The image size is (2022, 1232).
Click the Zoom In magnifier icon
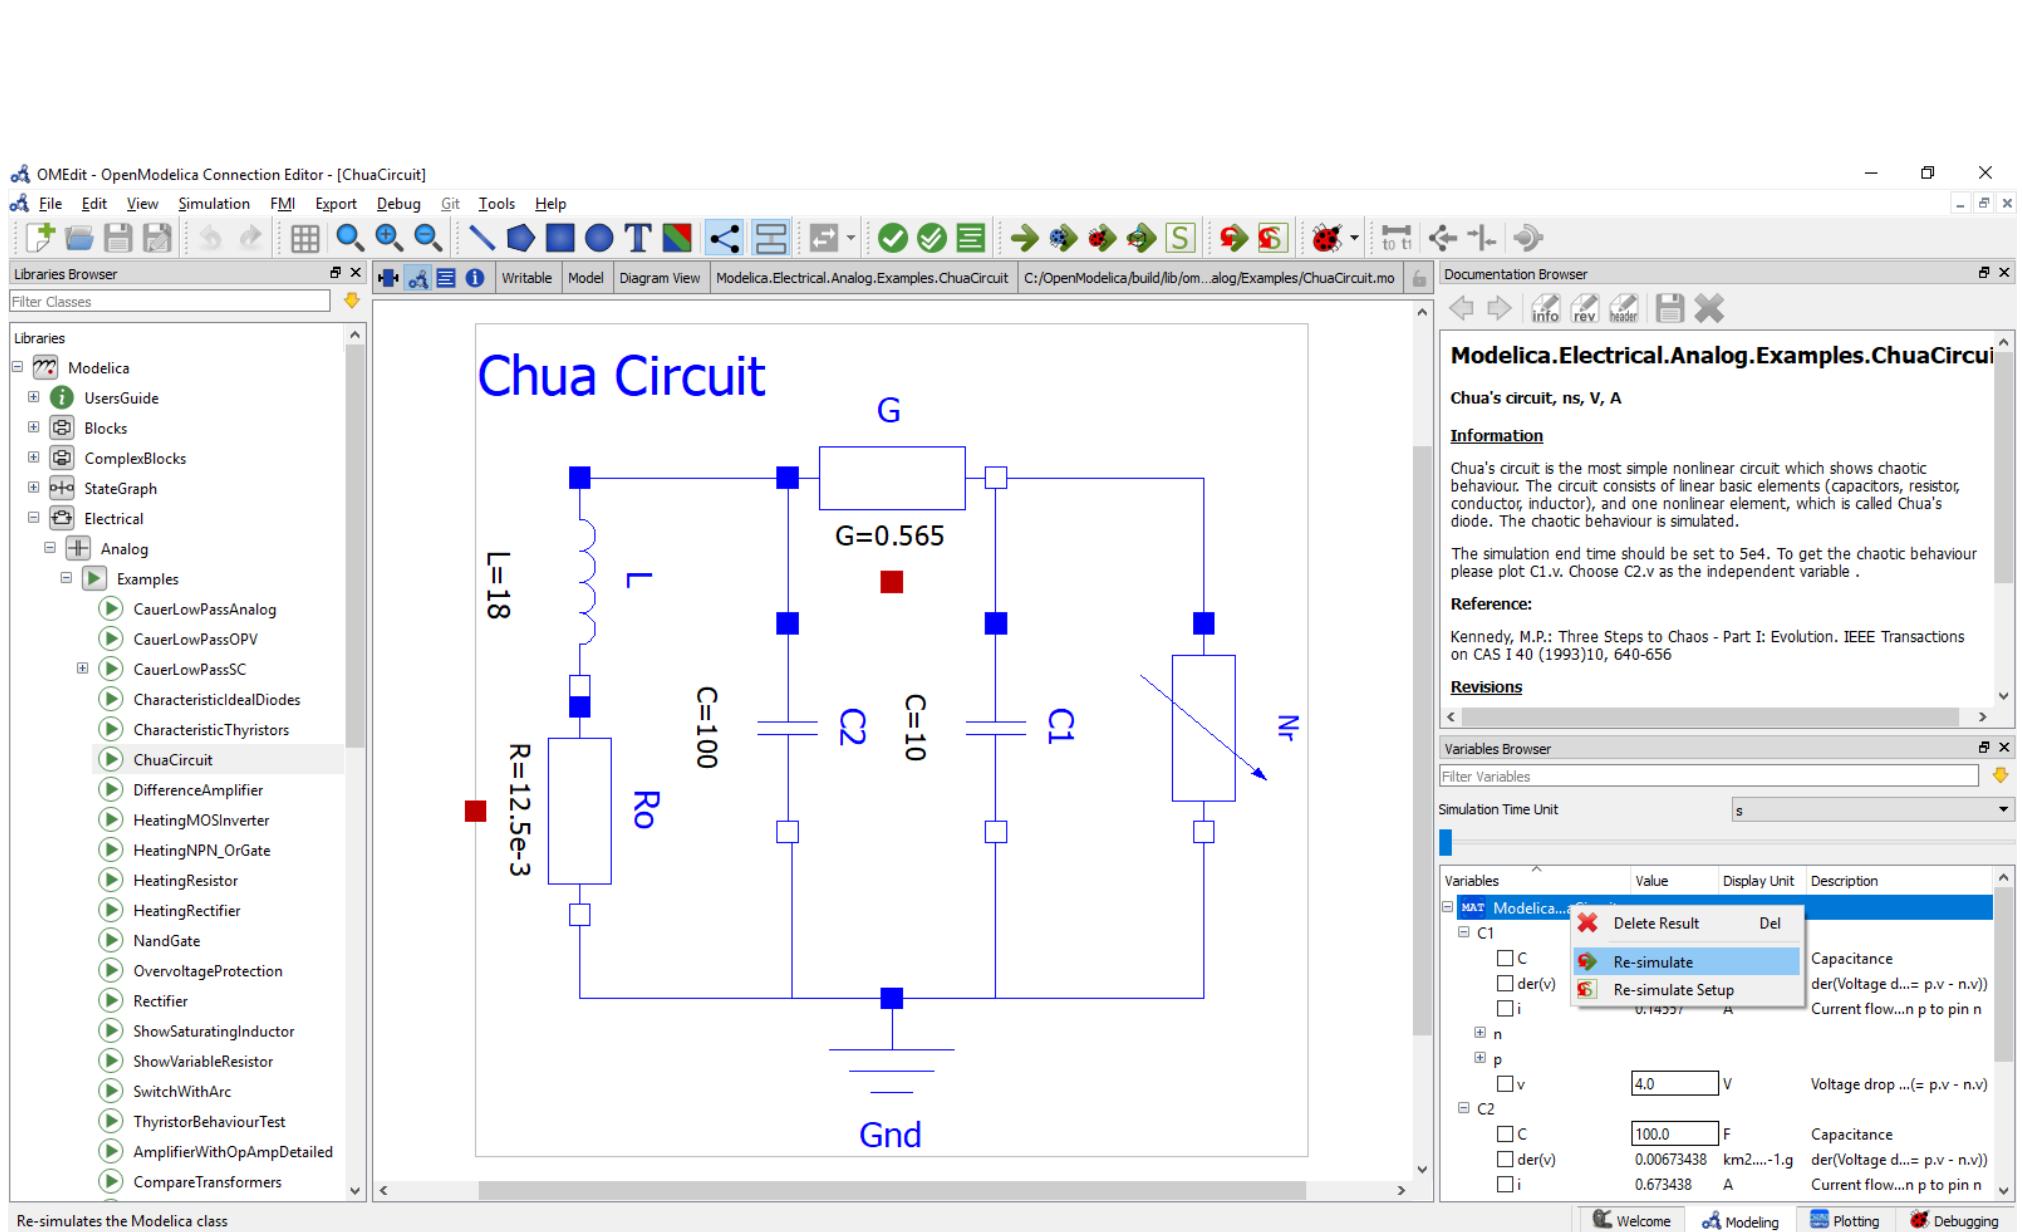388,238
